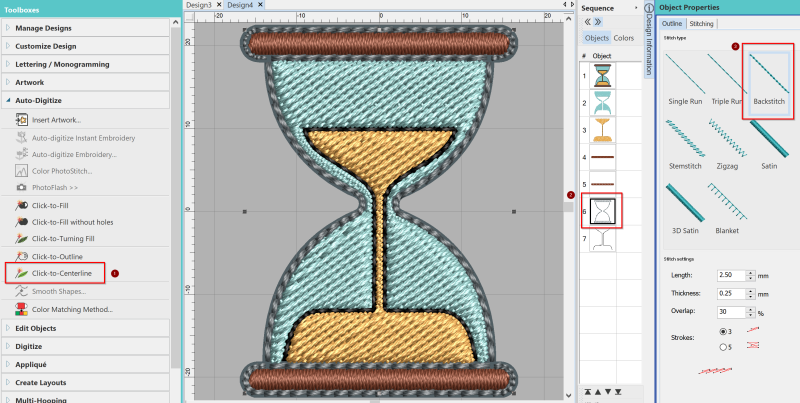Open the Colors tab in Sequence
Image resolution: width=800 pixels, height=403 pixels.
click(x=624, y=38)
